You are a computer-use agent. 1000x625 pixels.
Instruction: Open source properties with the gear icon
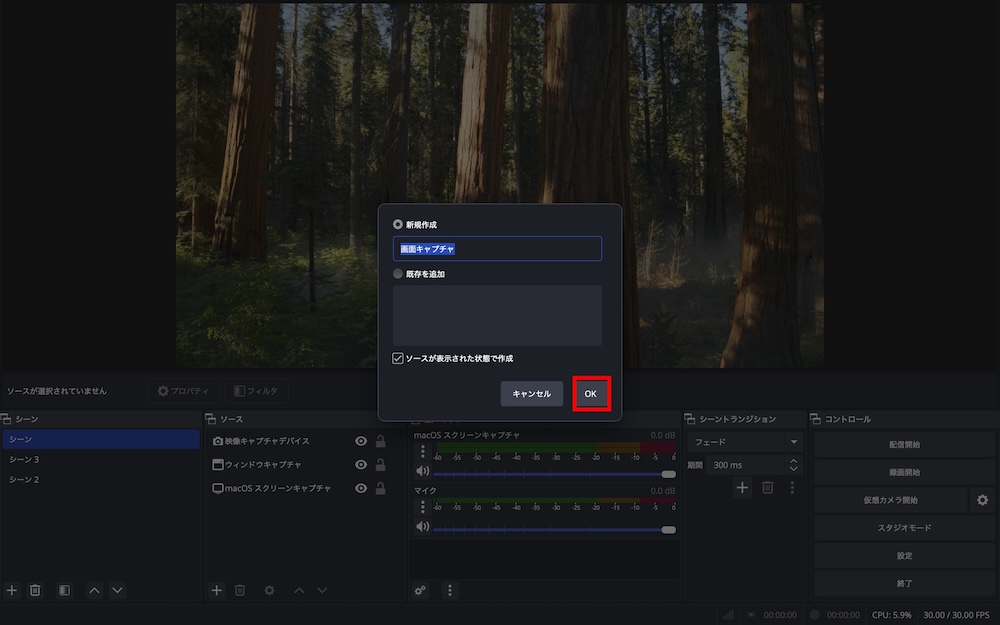tap(270, 591)
